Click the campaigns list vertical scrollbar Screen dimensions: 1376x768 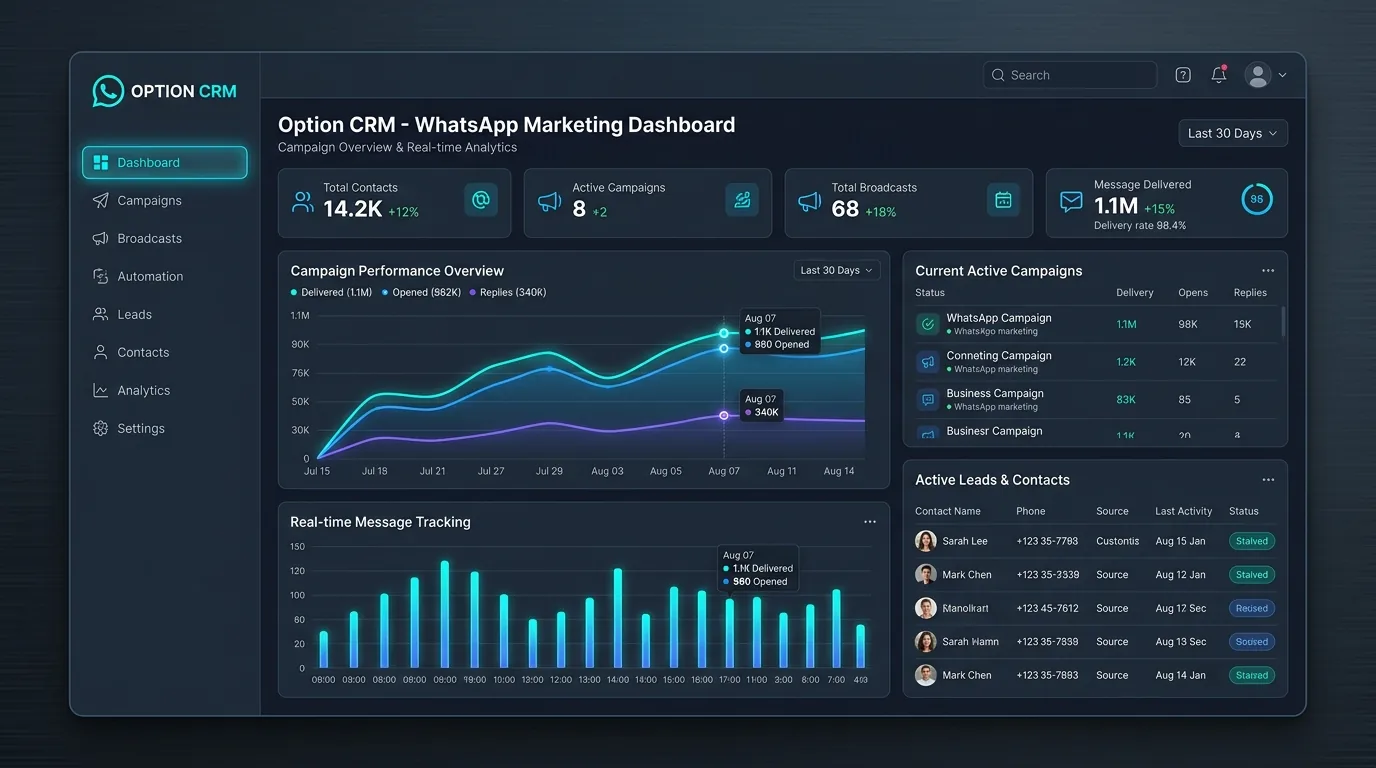click(1283, 321)
